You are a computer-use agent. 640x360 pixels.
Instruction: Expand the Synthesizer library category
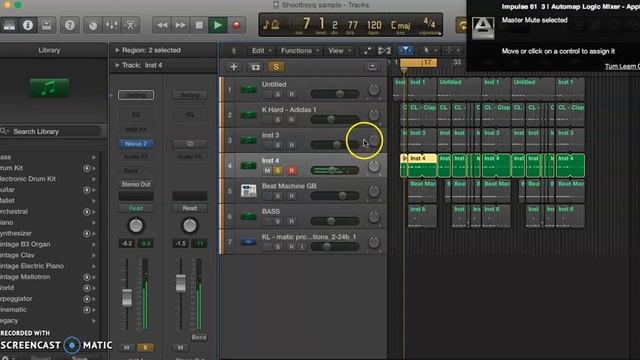(x=93, y=233)
